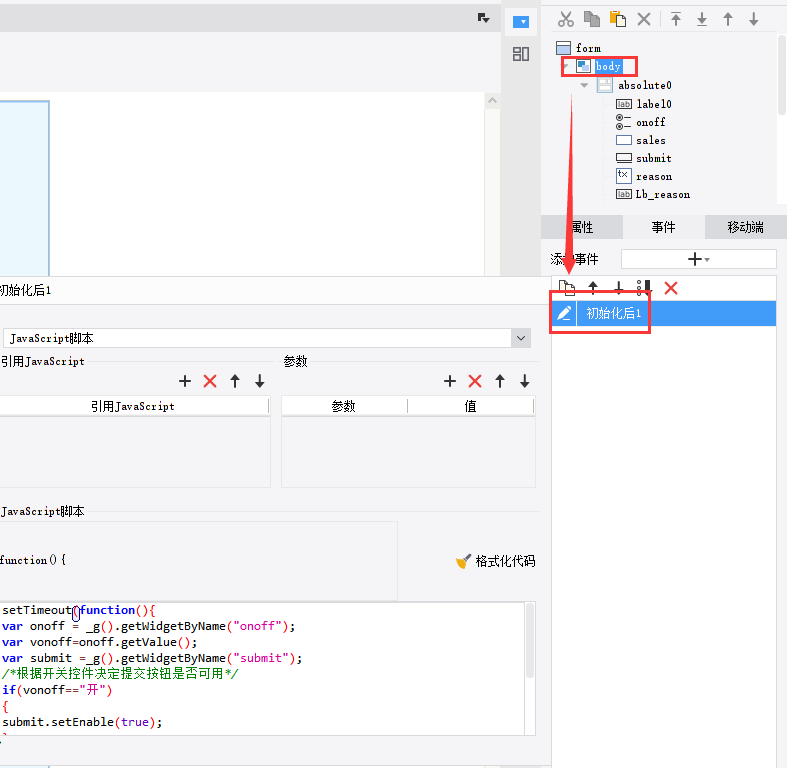Move the event down with the down arrow icon
The image size is (787, 768).
pyautogui.click(x=618, y=288)
